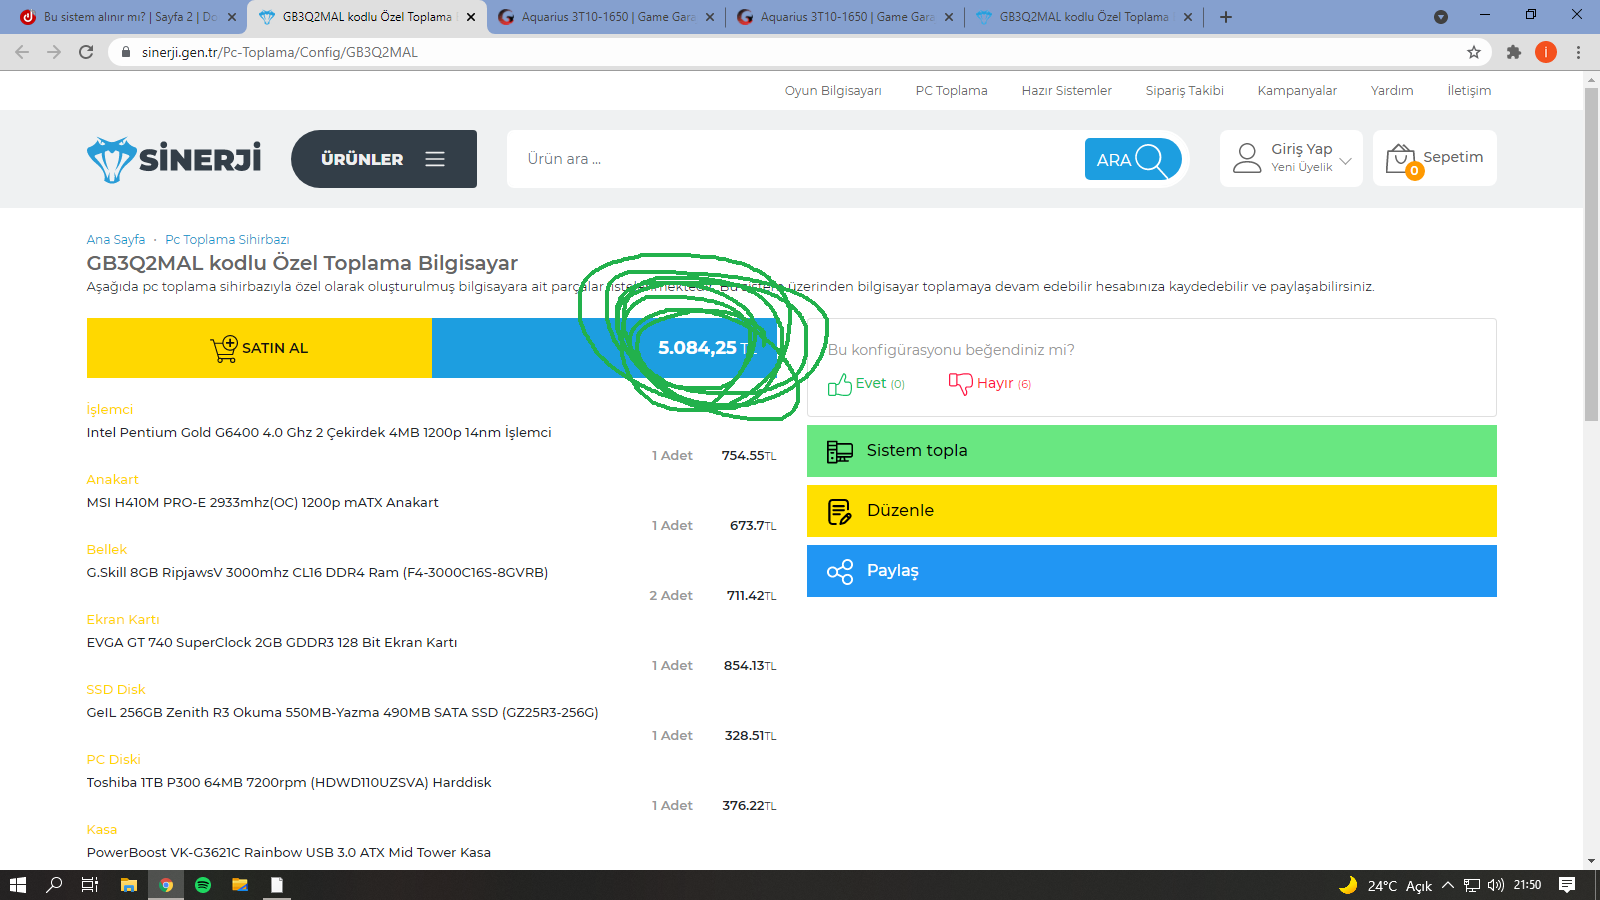
Task: Open Sipariş Takibi menu item
Action: [1184, 91]
